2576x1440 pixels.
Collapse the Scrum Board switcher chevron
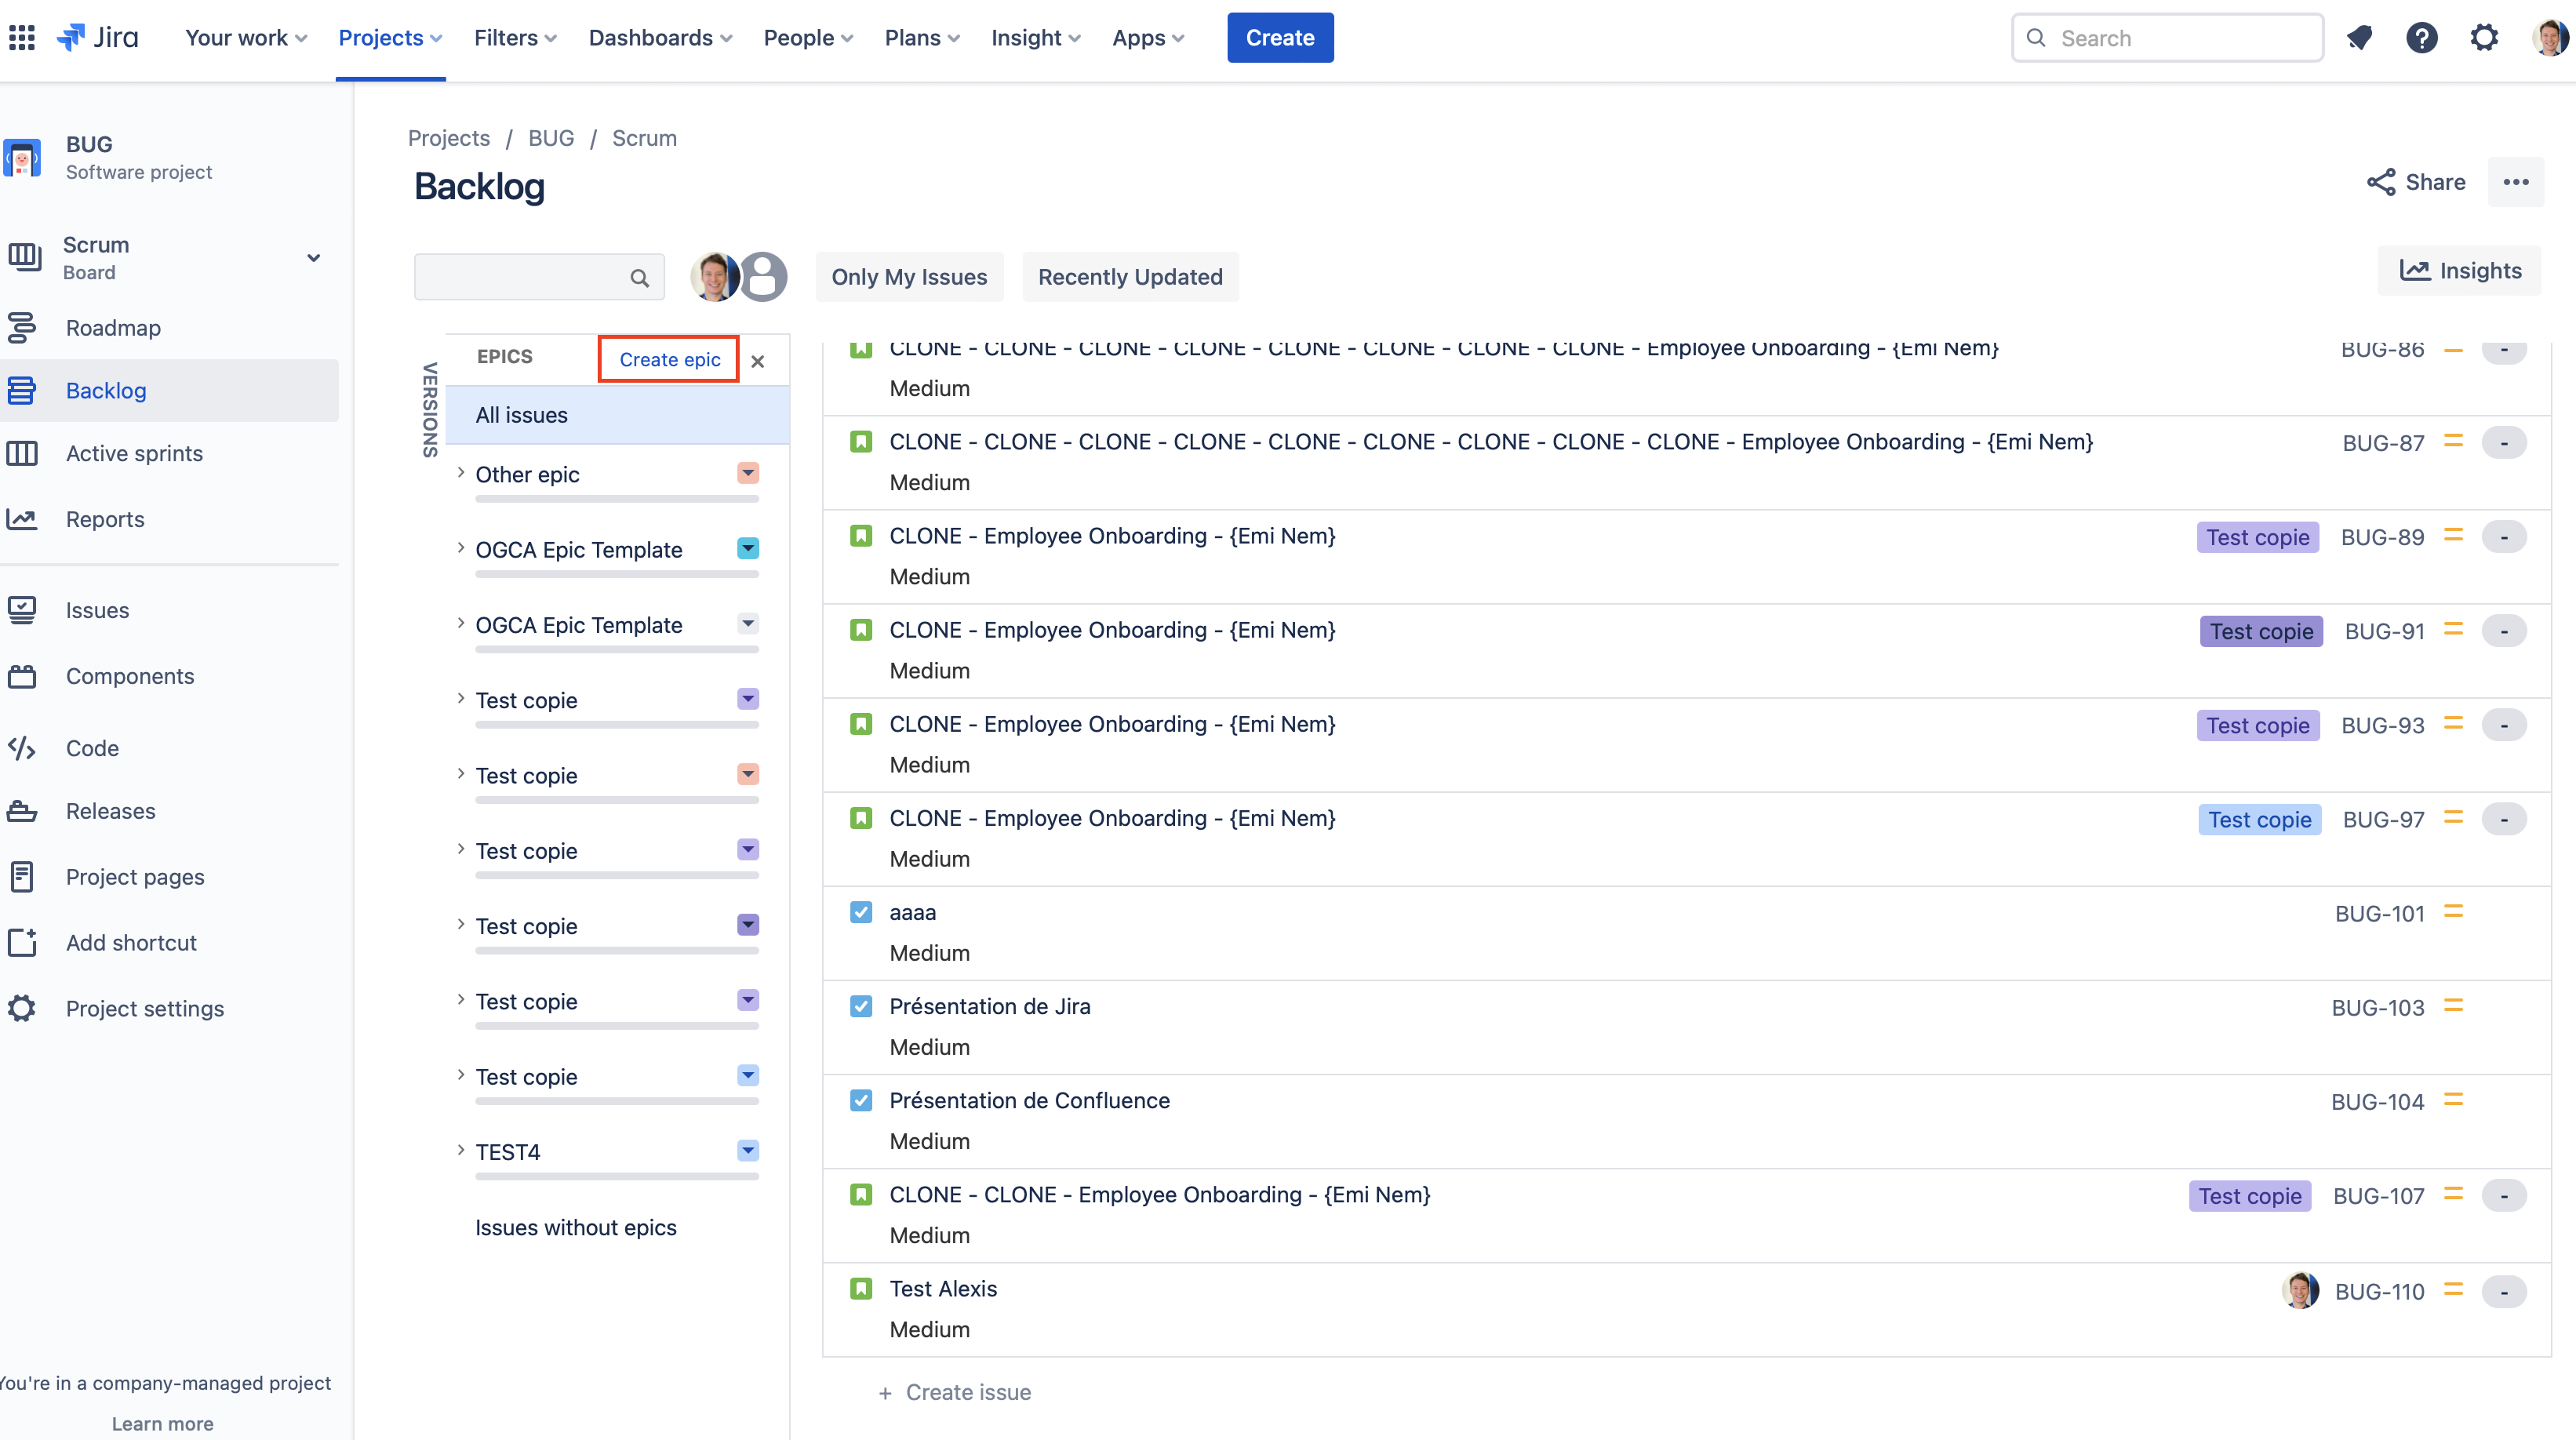coord(313,257)
